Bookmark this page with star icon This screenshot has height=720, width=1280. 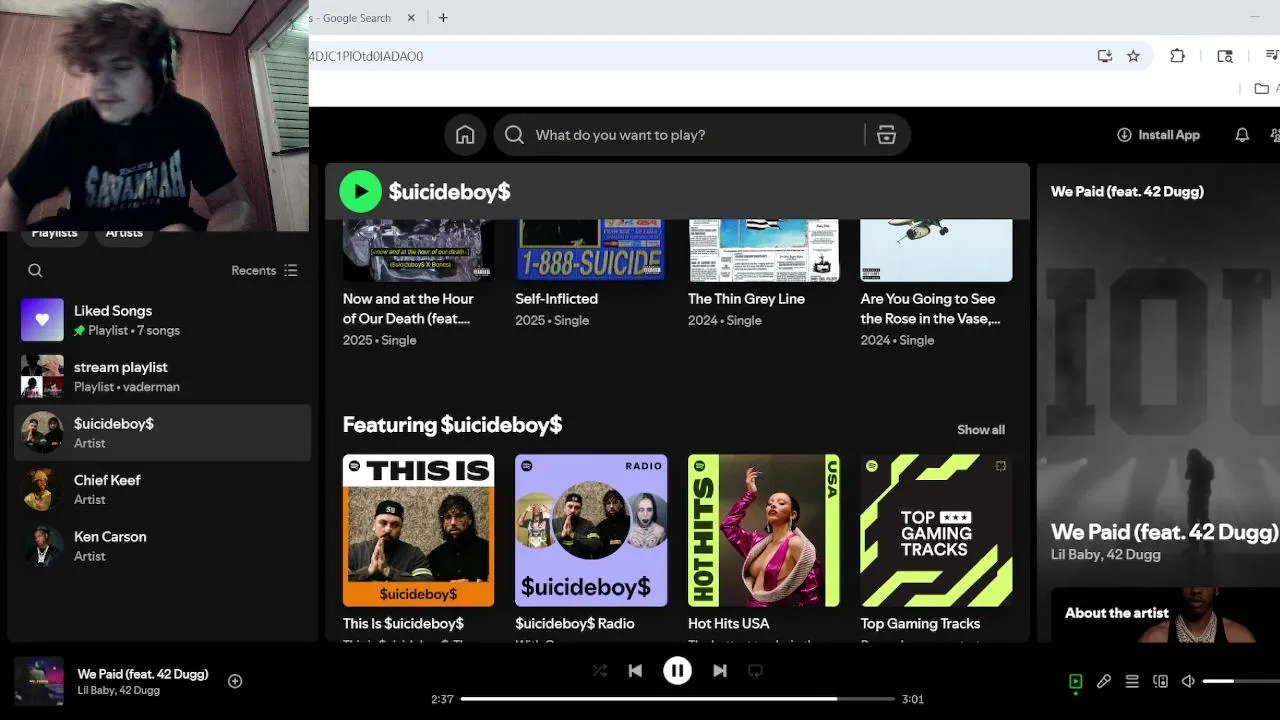[x=1133, y=56]
